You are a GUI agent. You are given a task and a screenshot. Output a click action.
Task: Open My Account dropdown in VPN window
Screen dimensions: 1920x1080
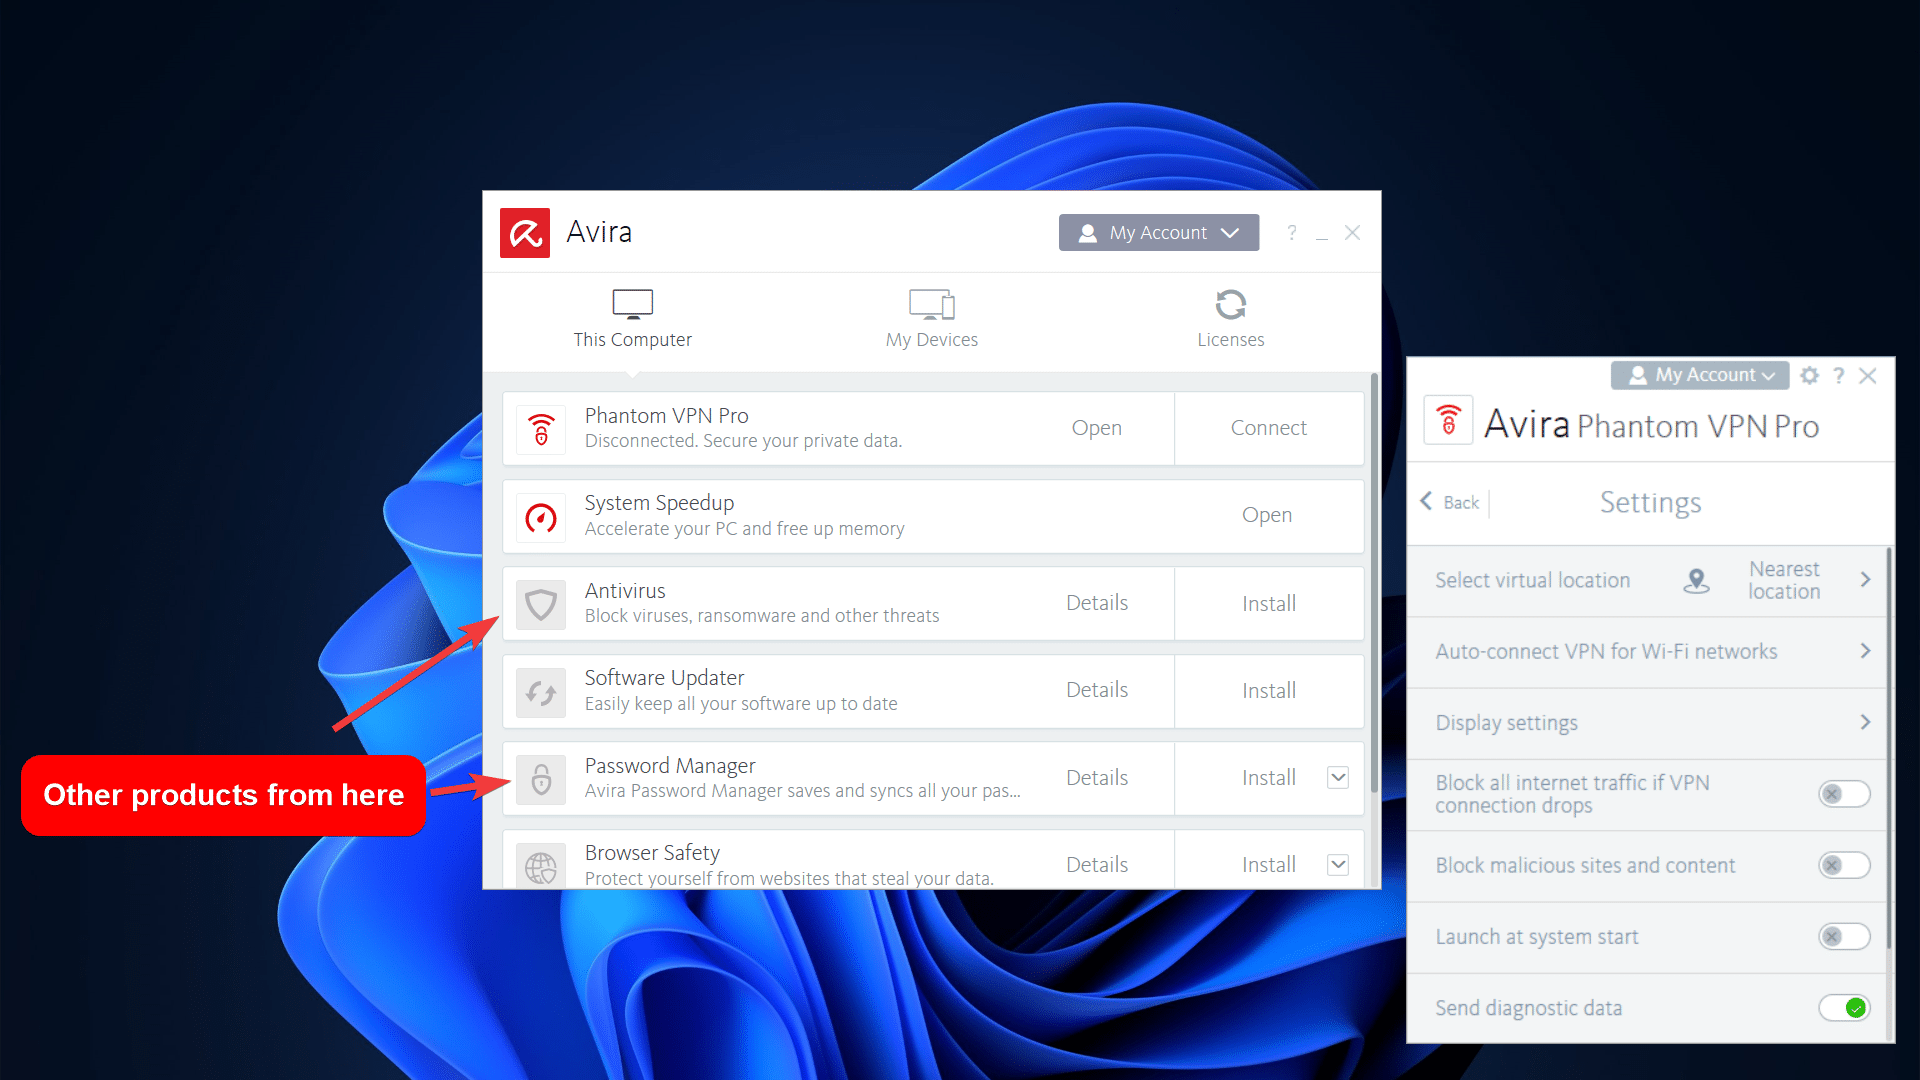point(1700,375)
